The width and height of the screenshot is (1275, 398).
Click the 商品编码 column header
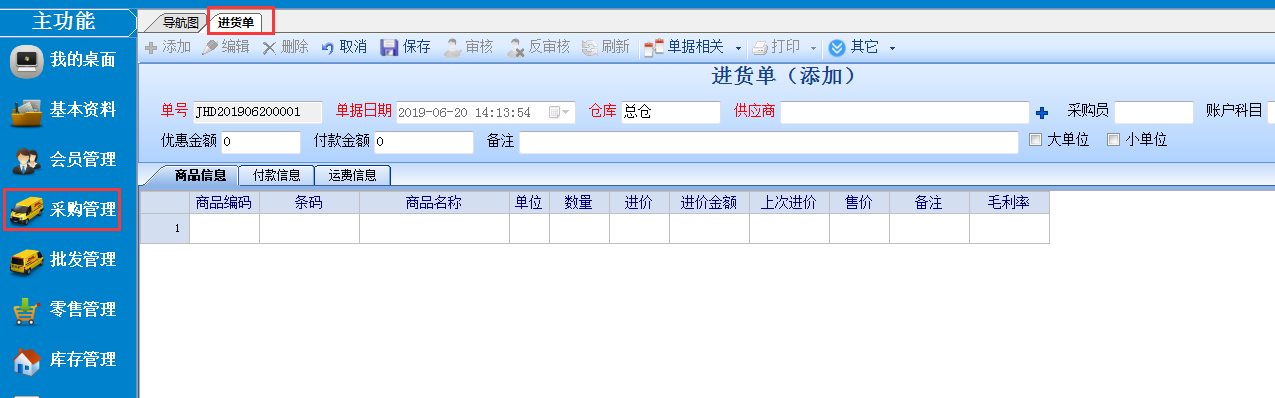coord(224,202)
